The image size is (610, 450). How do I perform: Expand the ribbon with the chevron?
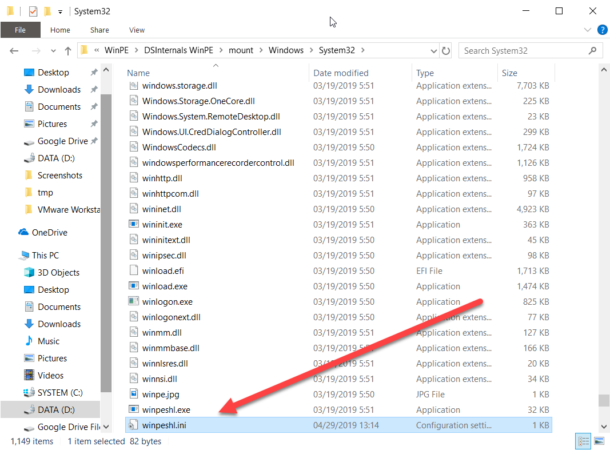[x=588, y=30]
